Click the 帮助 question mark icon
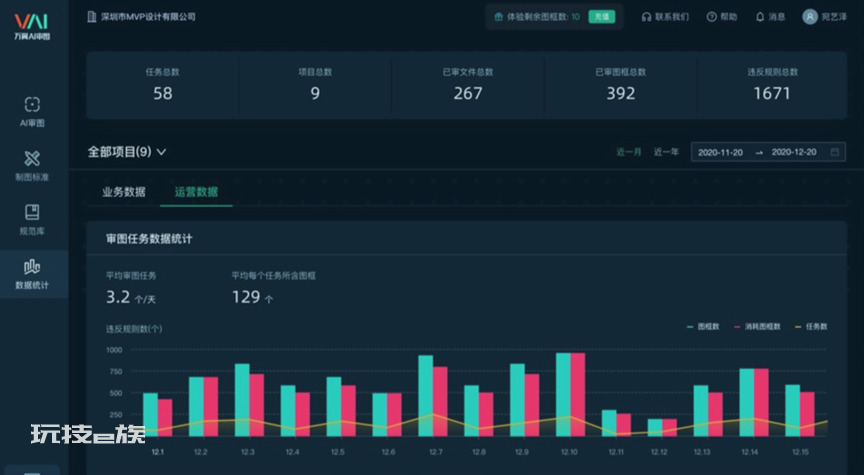This screenshot has width=864, height=475. pyautogui.click(x=711, y=17)
